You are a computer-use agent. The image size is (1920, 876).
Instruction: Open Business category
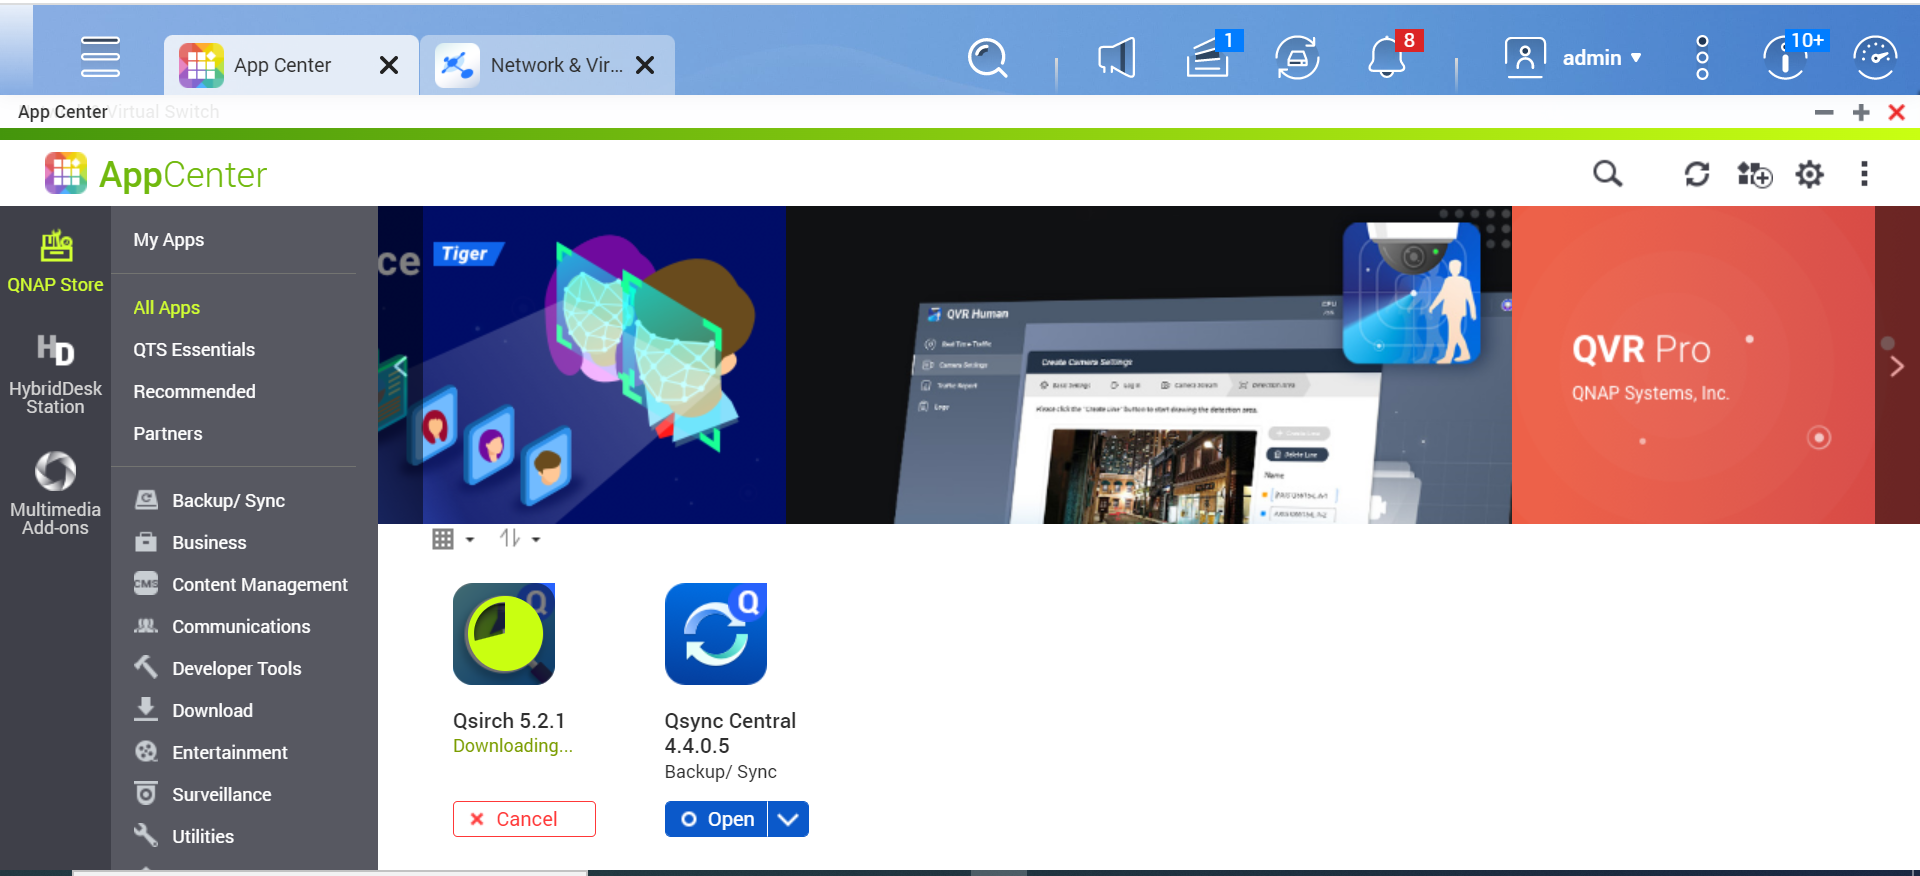191,542
